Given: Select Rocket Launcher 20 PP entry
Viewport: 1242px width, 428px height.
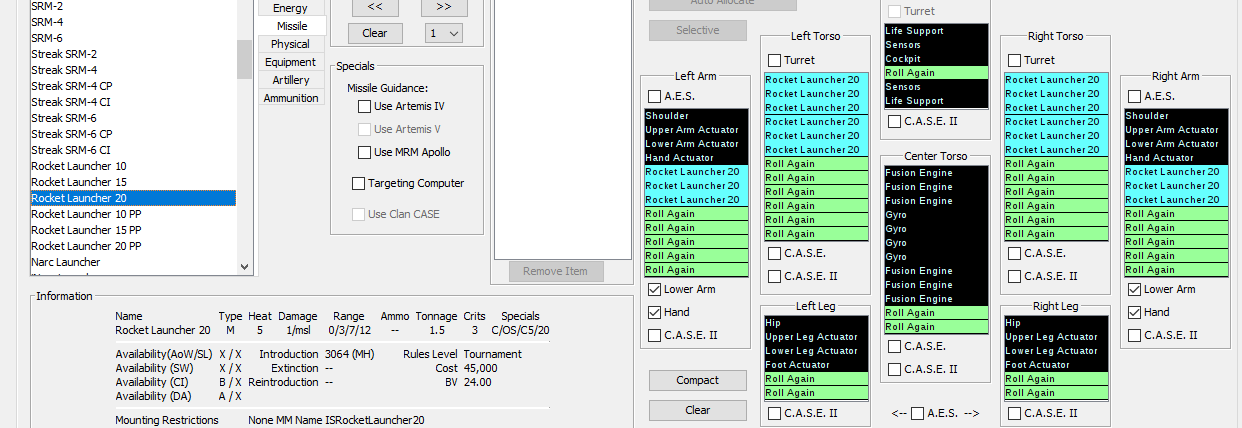Looking at the screenshot, I should click(x=133, y=246).
